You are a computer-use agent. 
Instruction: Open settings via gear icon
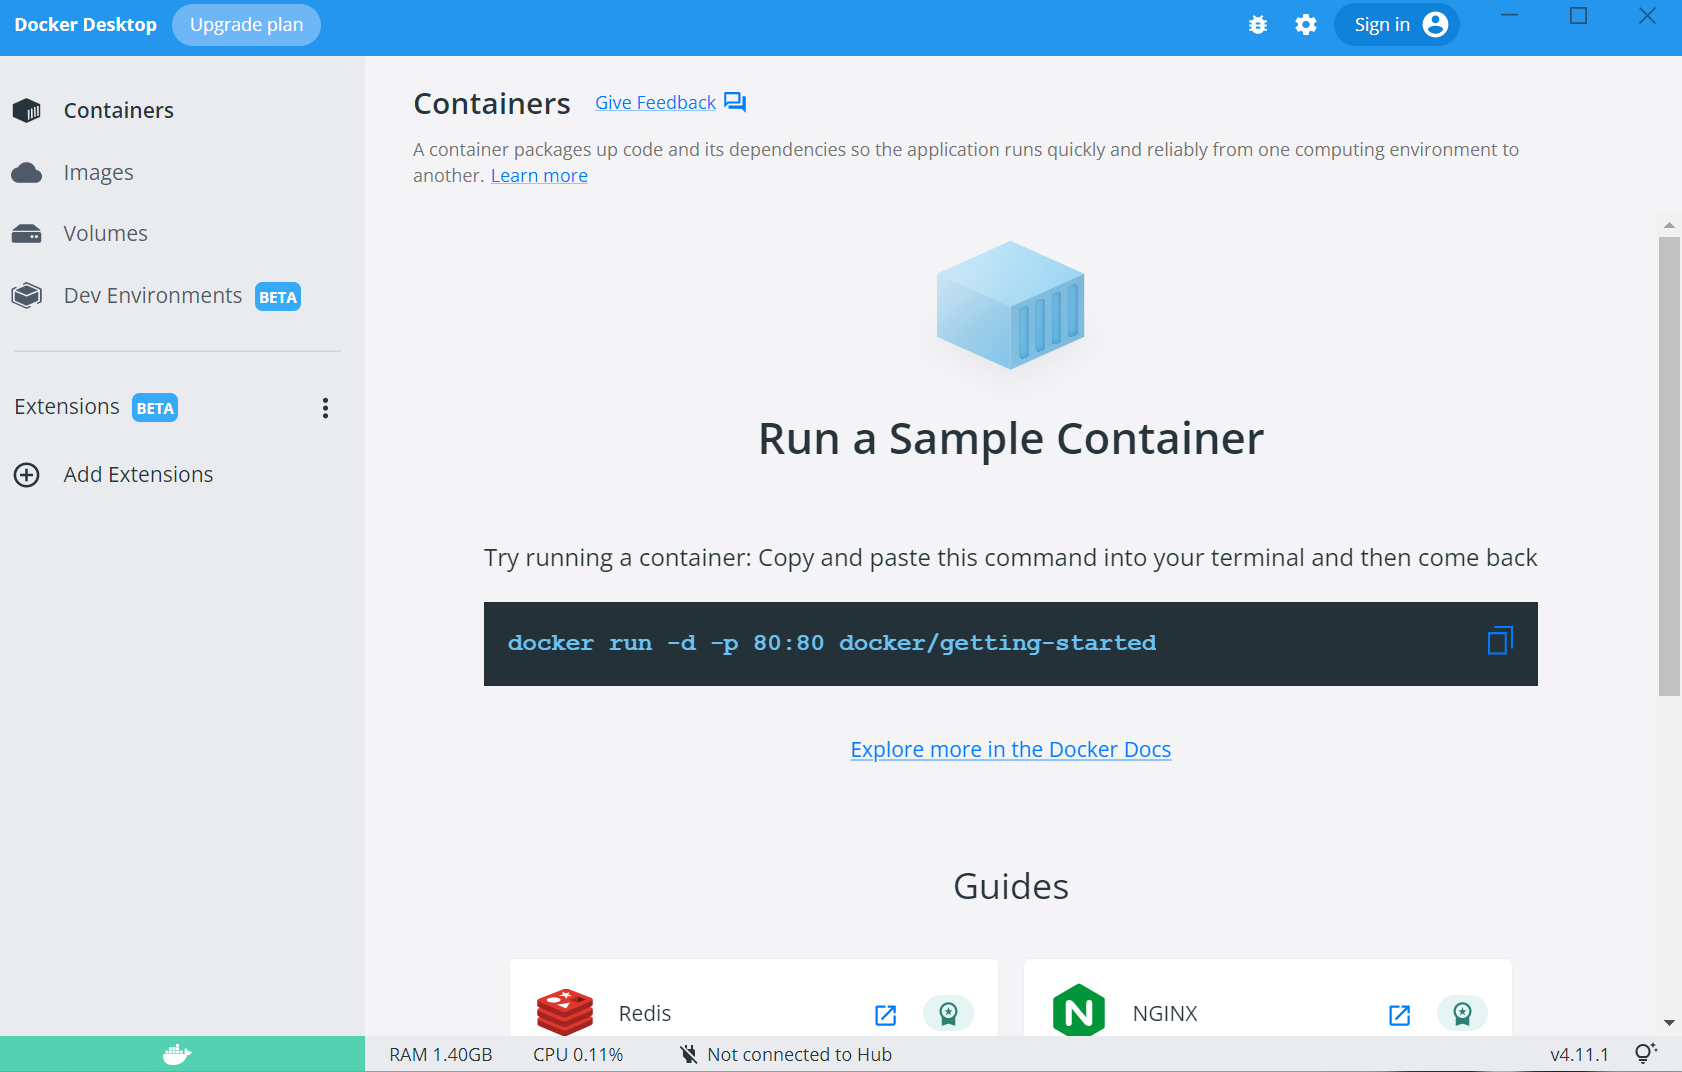pos(1306,25)
